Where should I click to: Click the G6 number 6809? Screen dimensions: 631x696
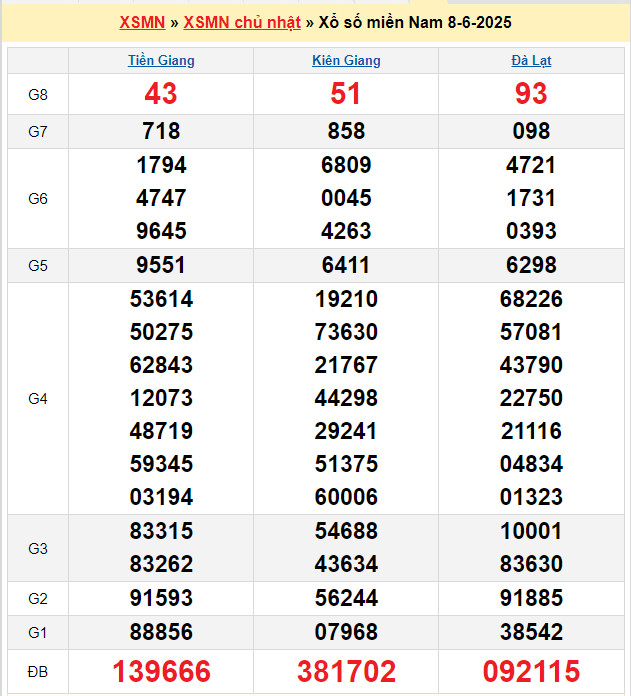point(346,165)
